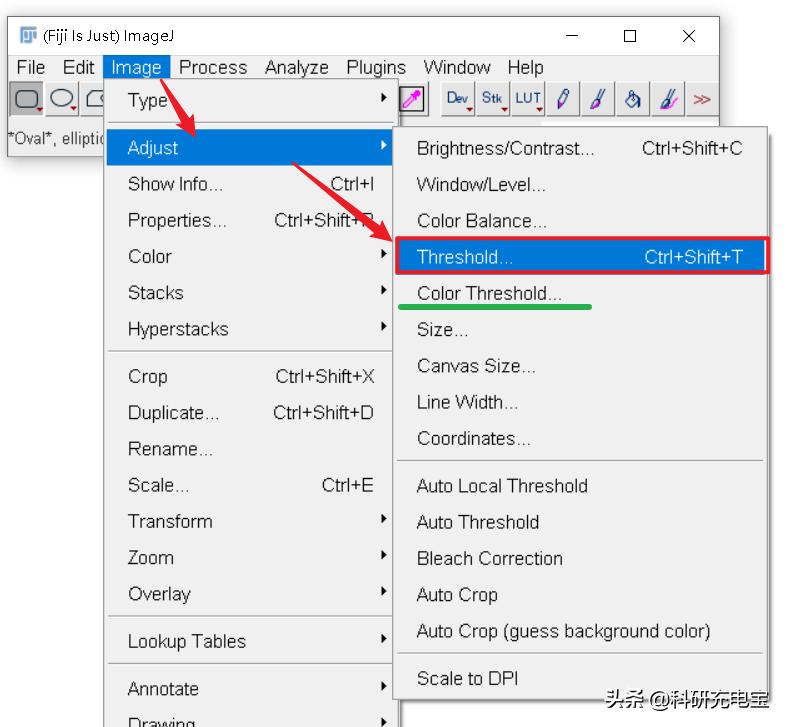Open the Process menu

click(x=213, y=67)
